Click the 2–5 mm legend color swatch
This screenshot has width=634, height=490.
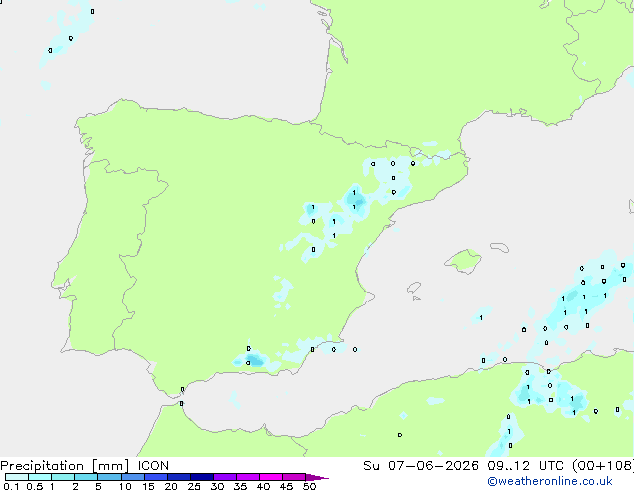(x=86, y=477)
